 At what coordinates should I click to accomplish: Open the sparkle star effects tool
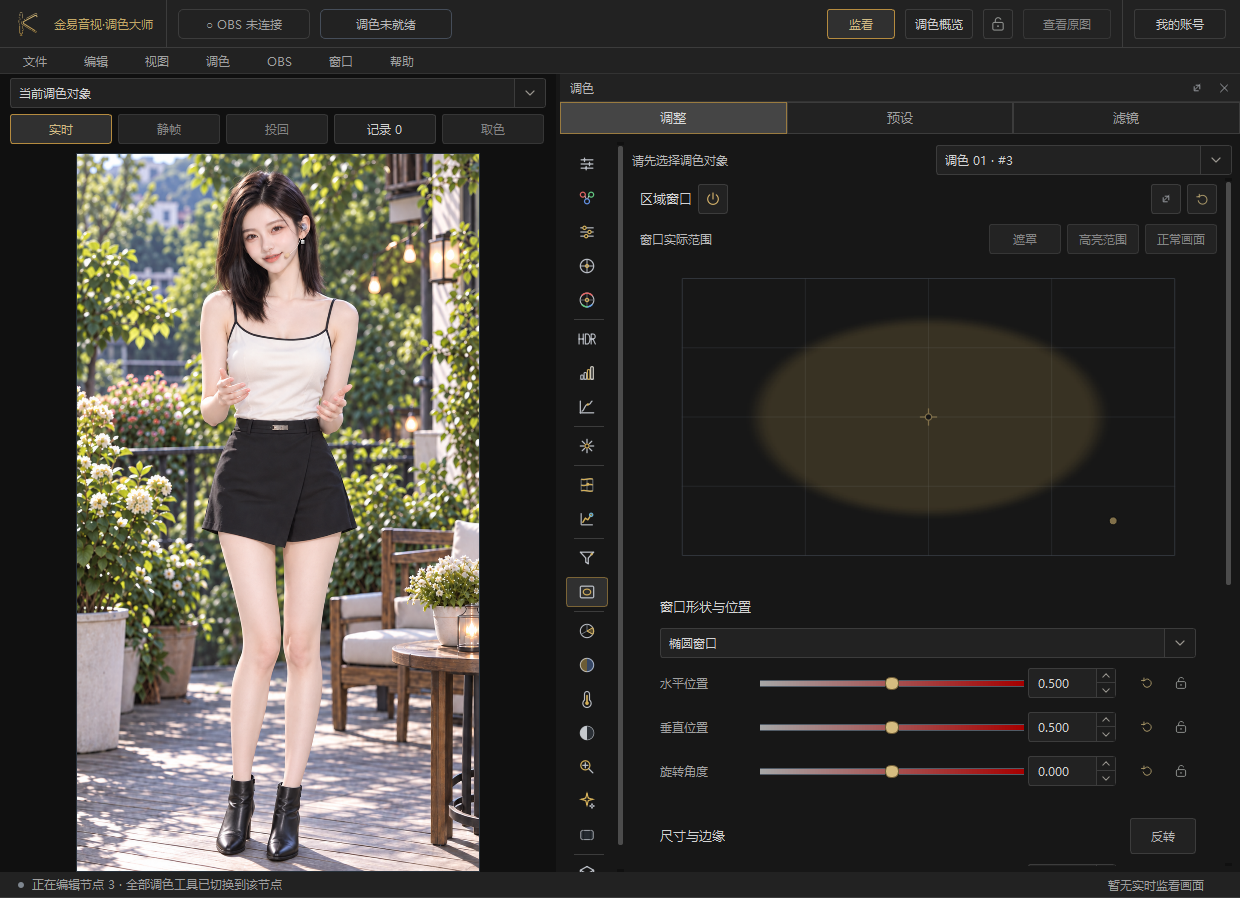coord(587,800)
